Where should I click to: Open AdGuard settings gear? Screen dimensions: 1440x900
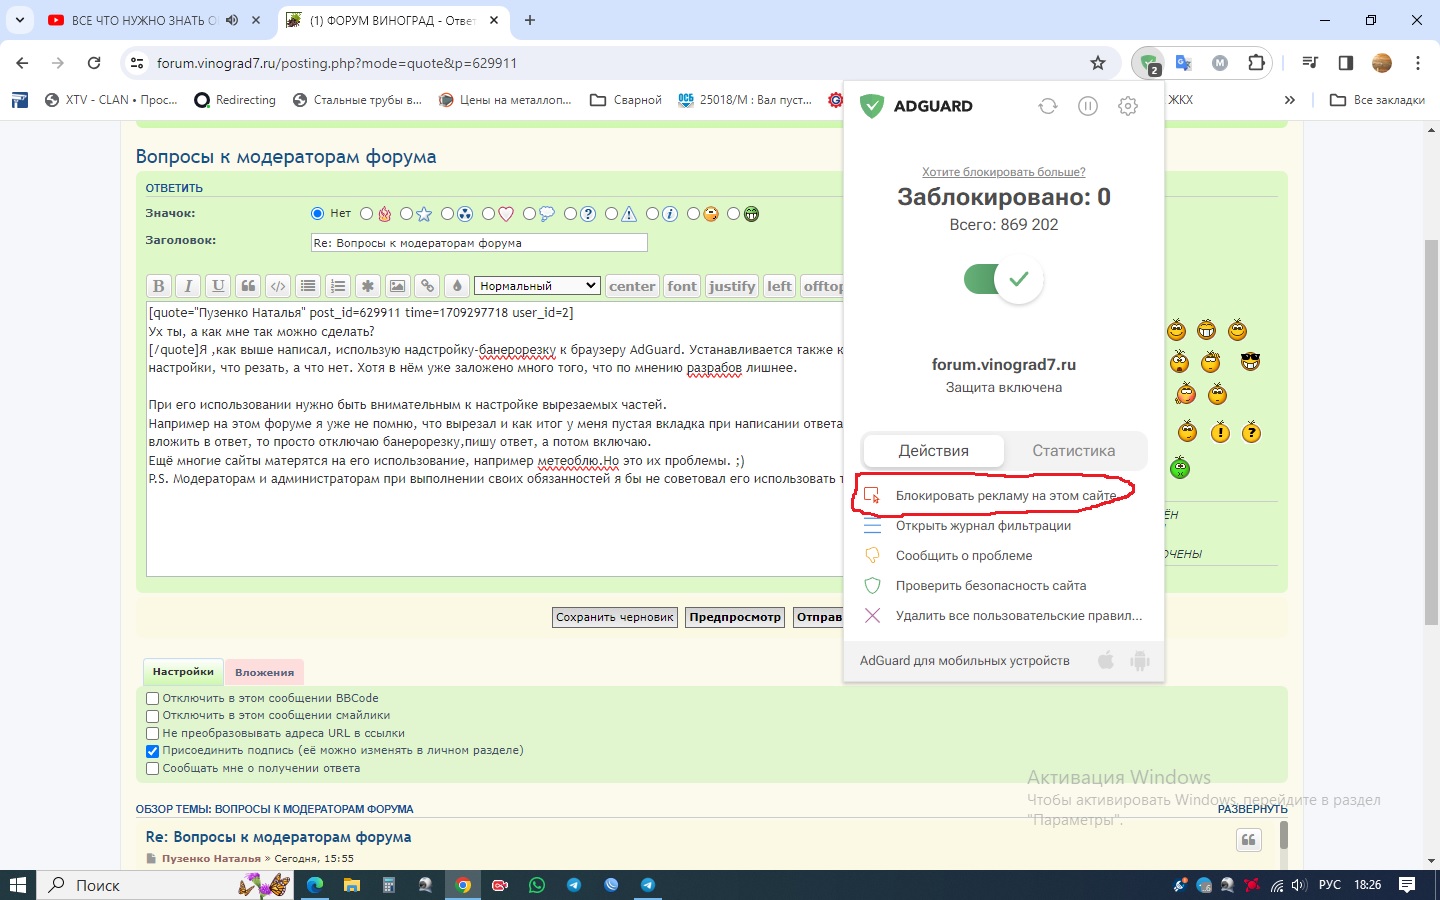tap(1128, 106)
